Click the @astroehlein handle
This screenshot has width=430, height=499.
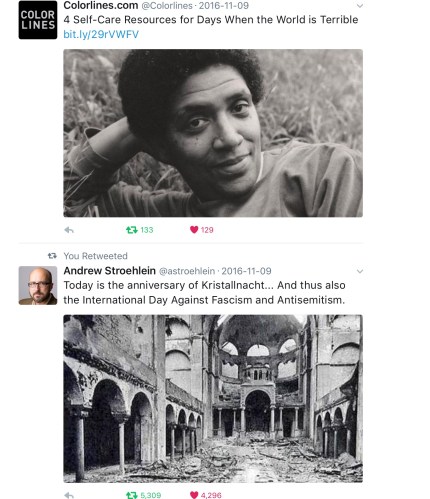(187, 271)
